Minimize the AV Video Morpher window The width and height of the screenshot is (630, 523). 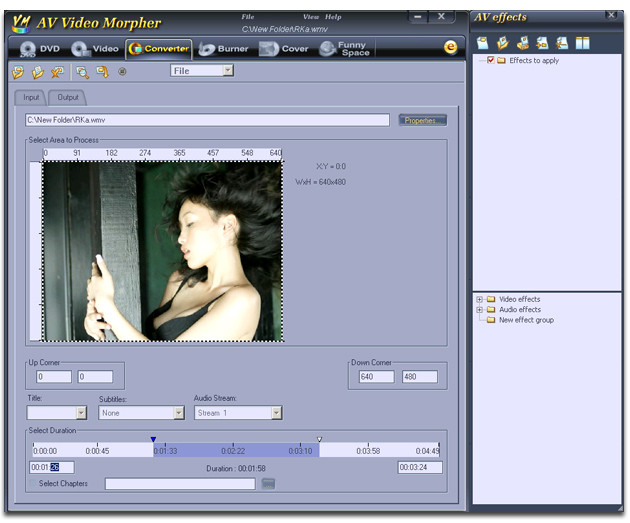418,16
